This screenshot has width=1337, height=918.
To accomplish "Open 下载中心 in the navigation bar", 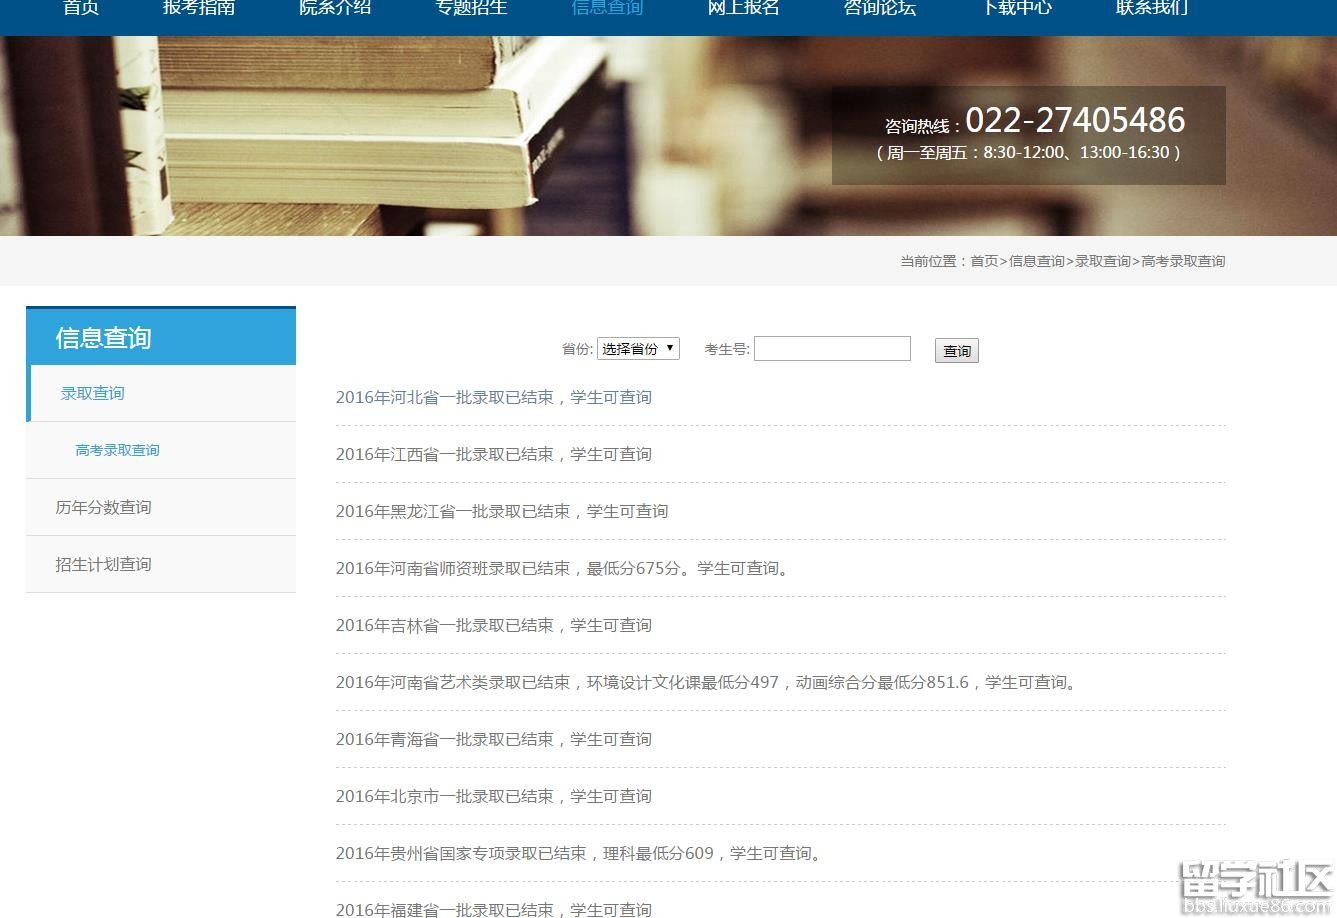I will pos(1016,8).
